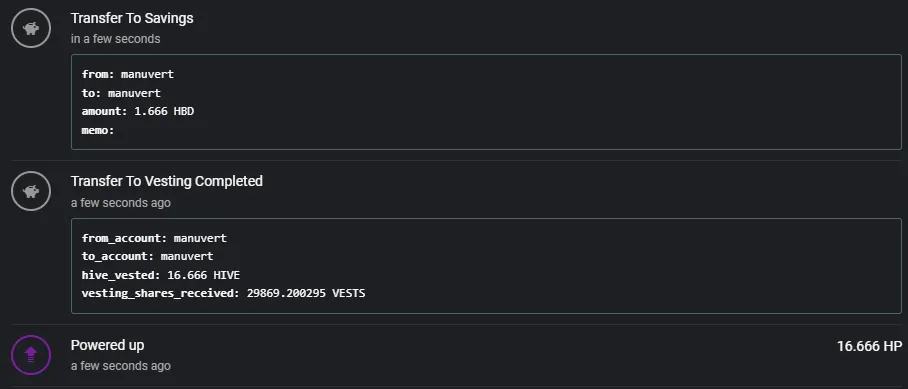This screenshot has height=389, width=908.
Task: Open the Transfer To Vesting Completed title
Action: [x=167, y=181]
